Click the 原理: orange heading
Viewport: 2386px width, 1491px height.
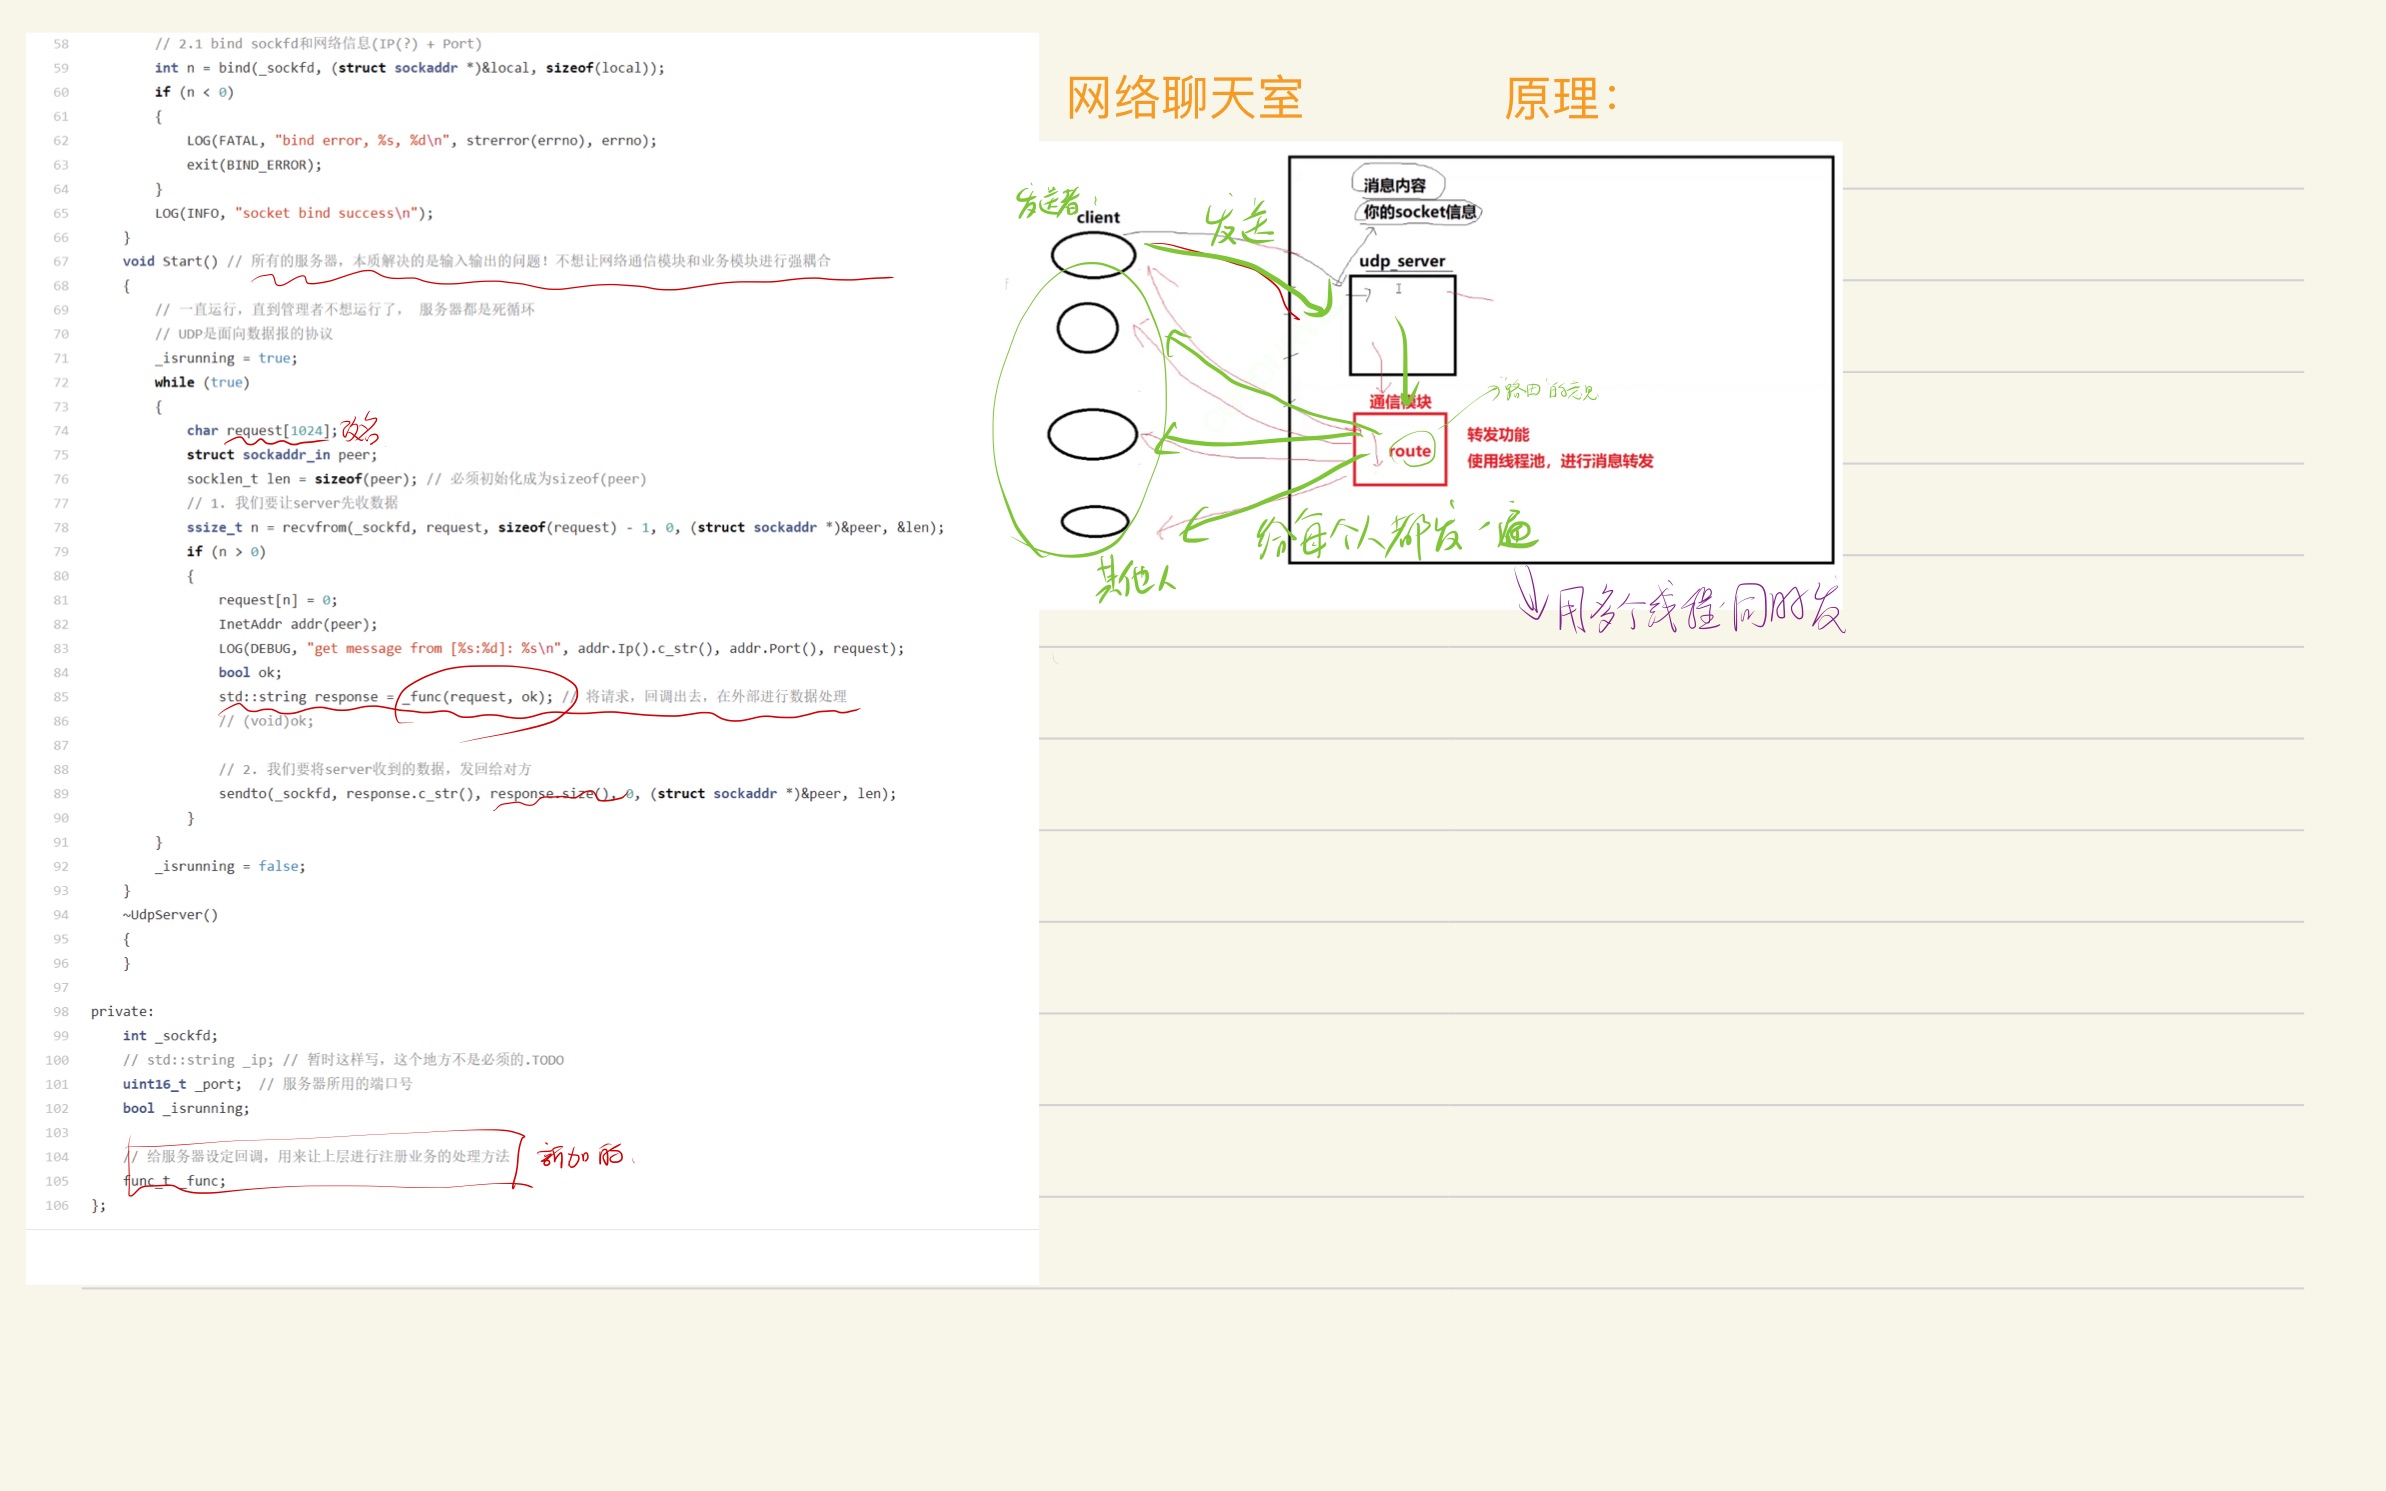click(1558, 99)
